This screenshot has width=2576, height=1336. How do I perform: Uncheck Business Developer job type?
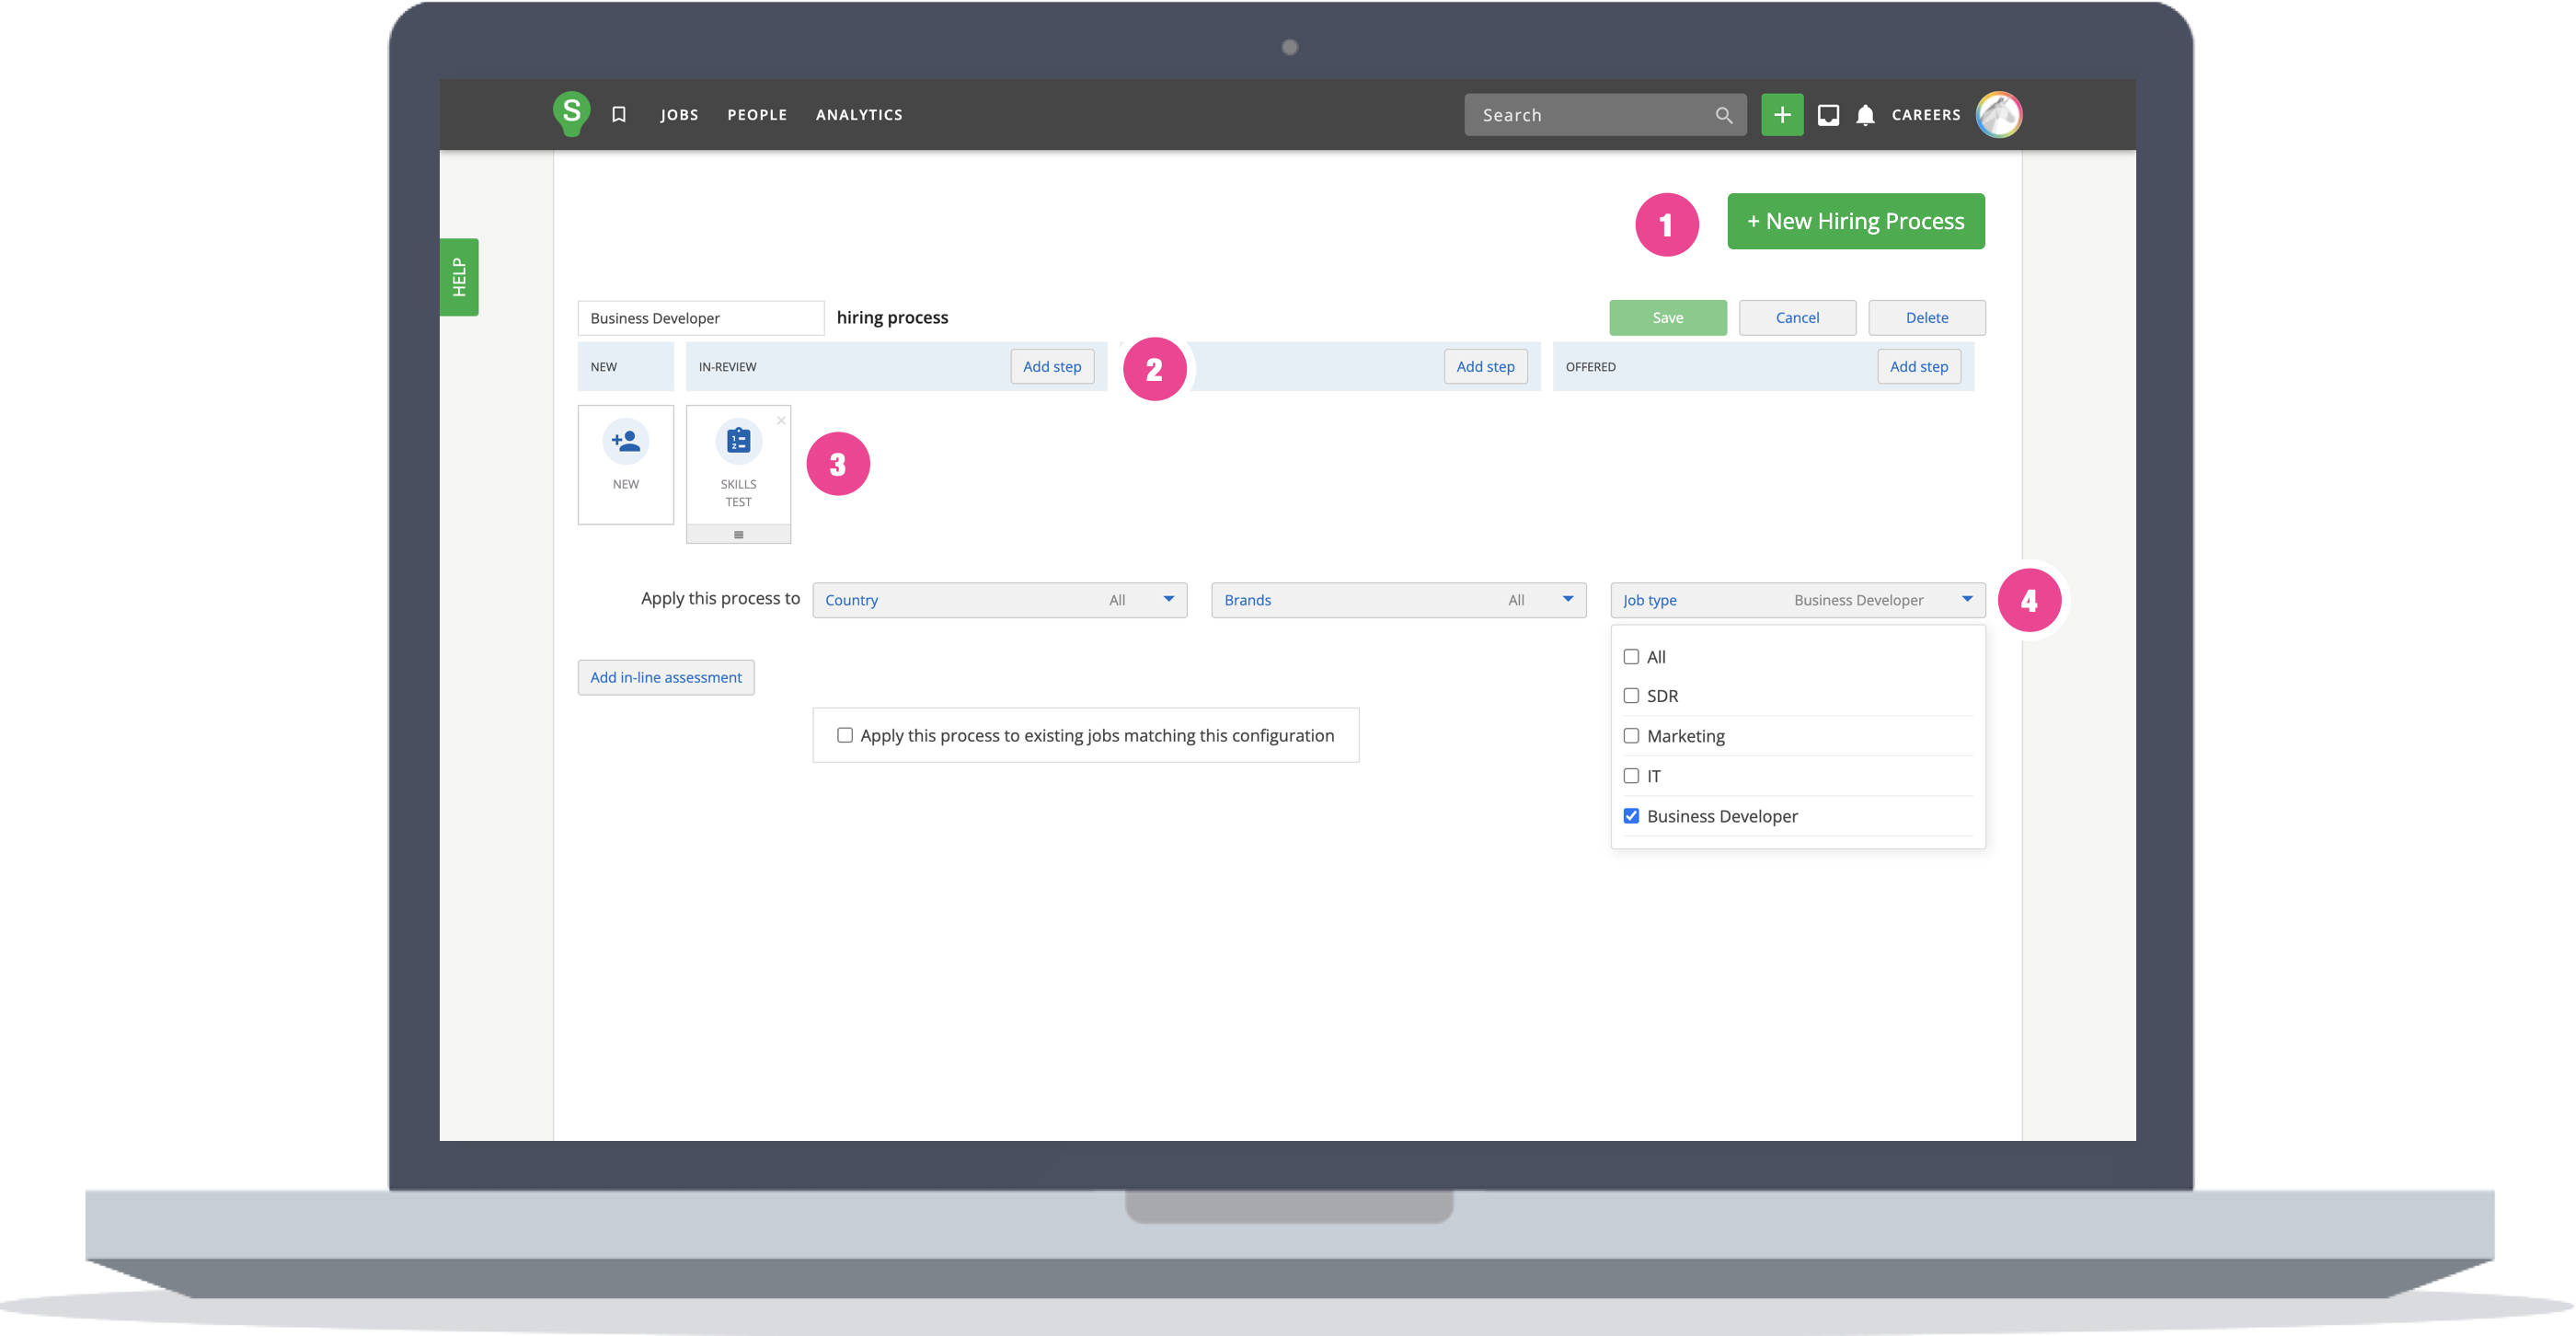[1631, 816]
